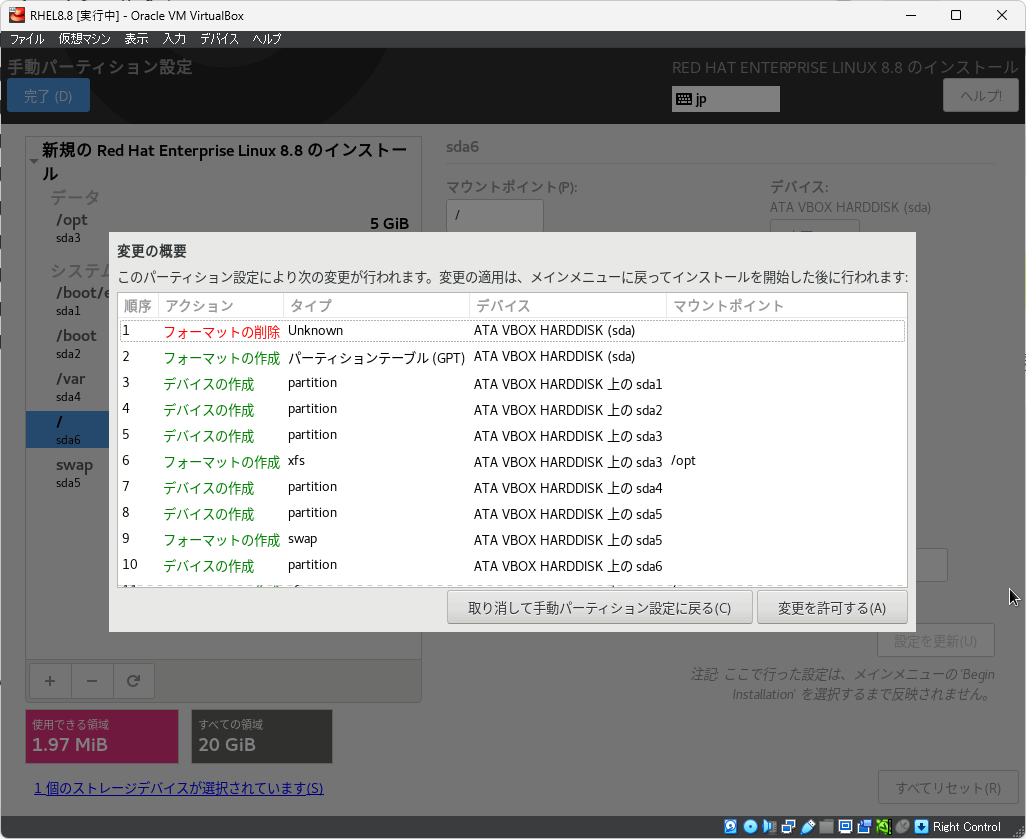This screenshot has width=1026, height=839.
Task: Click the VirtualBox app icon in title bar
Action: (16, 14)
